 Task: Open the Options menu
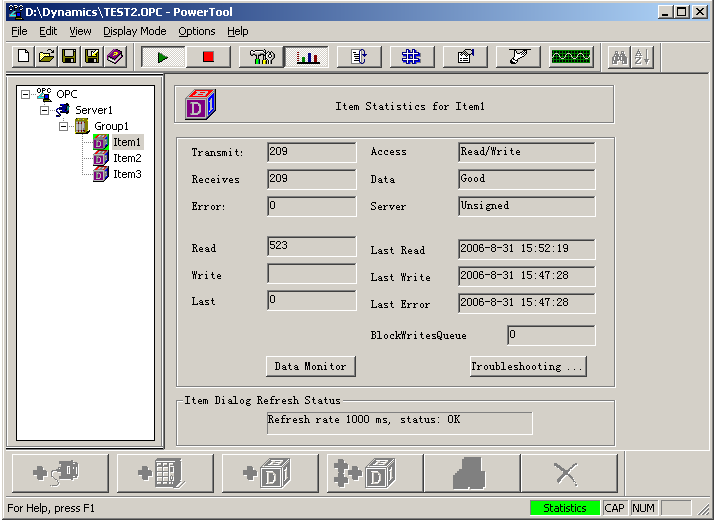197,31
